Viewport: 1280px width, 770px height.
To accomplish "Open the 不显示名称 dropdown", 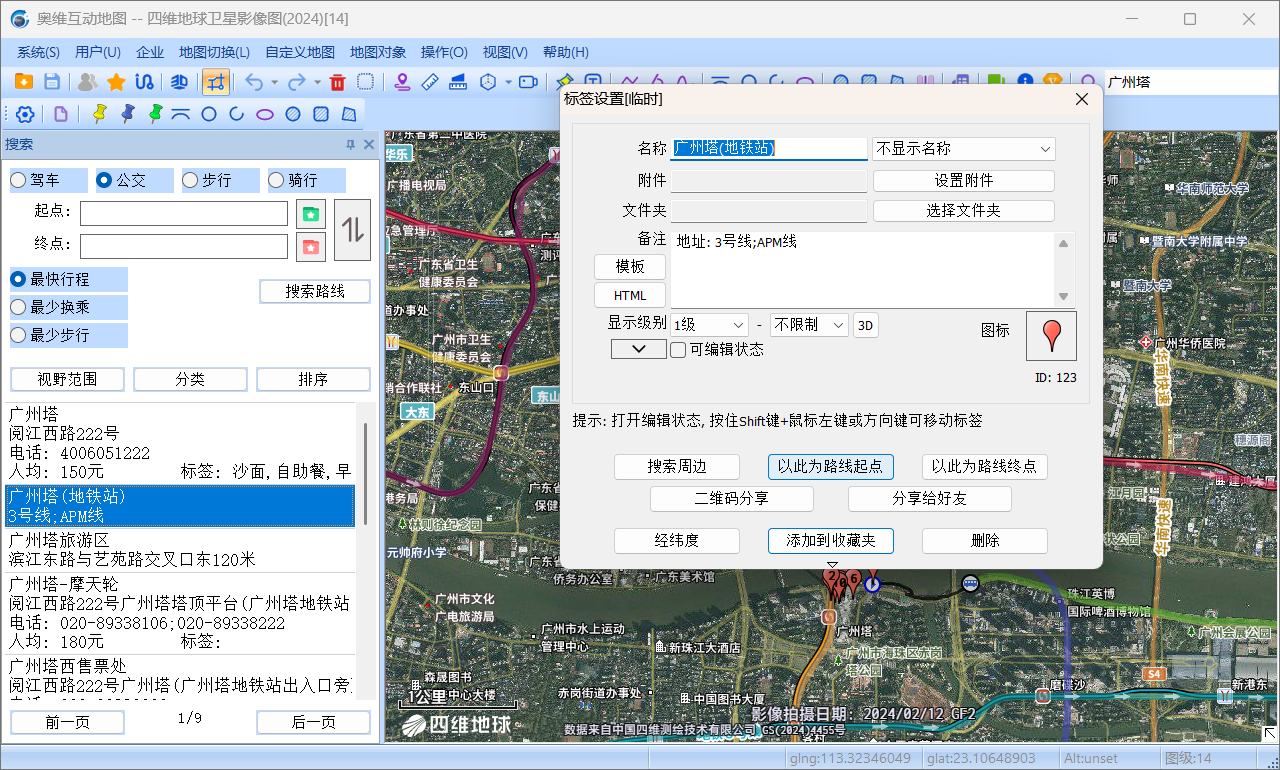I will click(x=964, y=149).
